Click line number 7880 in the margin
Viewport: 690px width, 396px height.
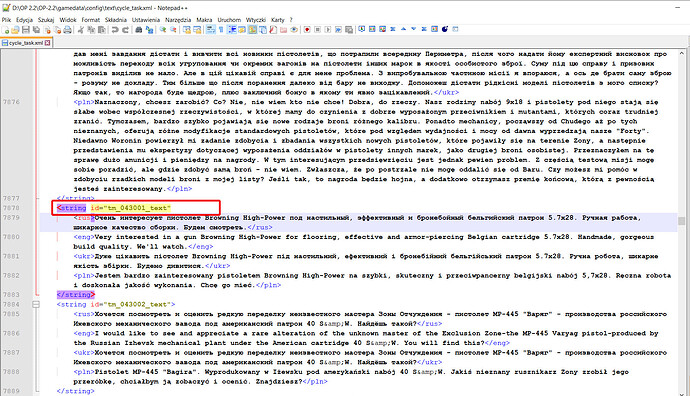(x=11, y=237)
